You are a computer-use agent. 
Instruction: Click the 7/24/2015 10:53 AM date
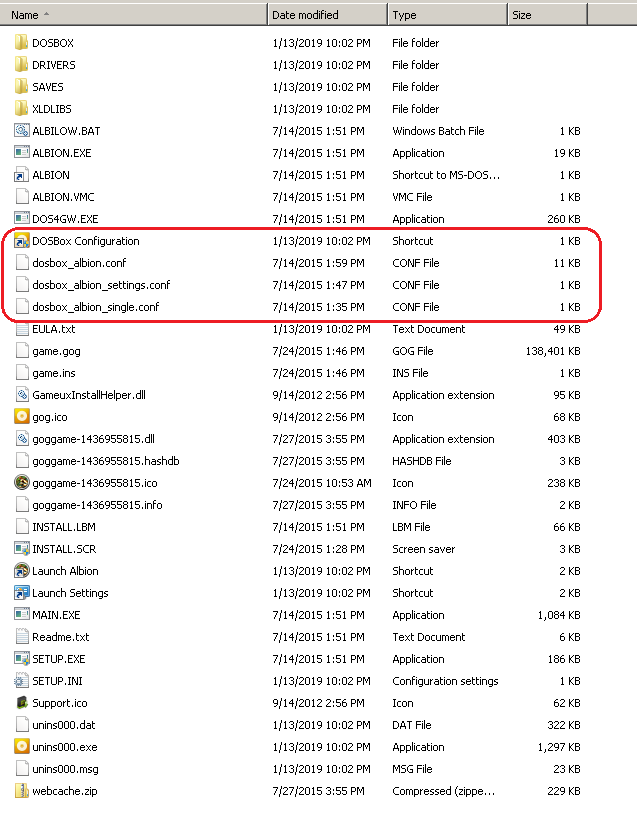[321, 483]
